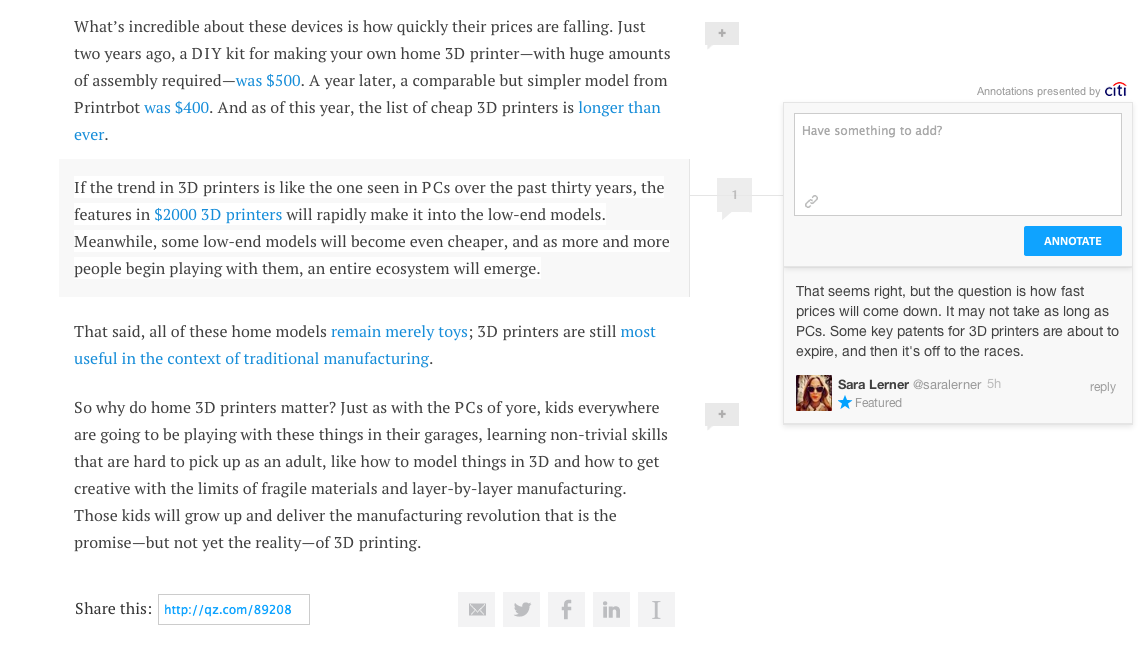Open the annotation bubble showing 1 comment
This screenshot has height=647, width=1143.
(x=734, y=195)
